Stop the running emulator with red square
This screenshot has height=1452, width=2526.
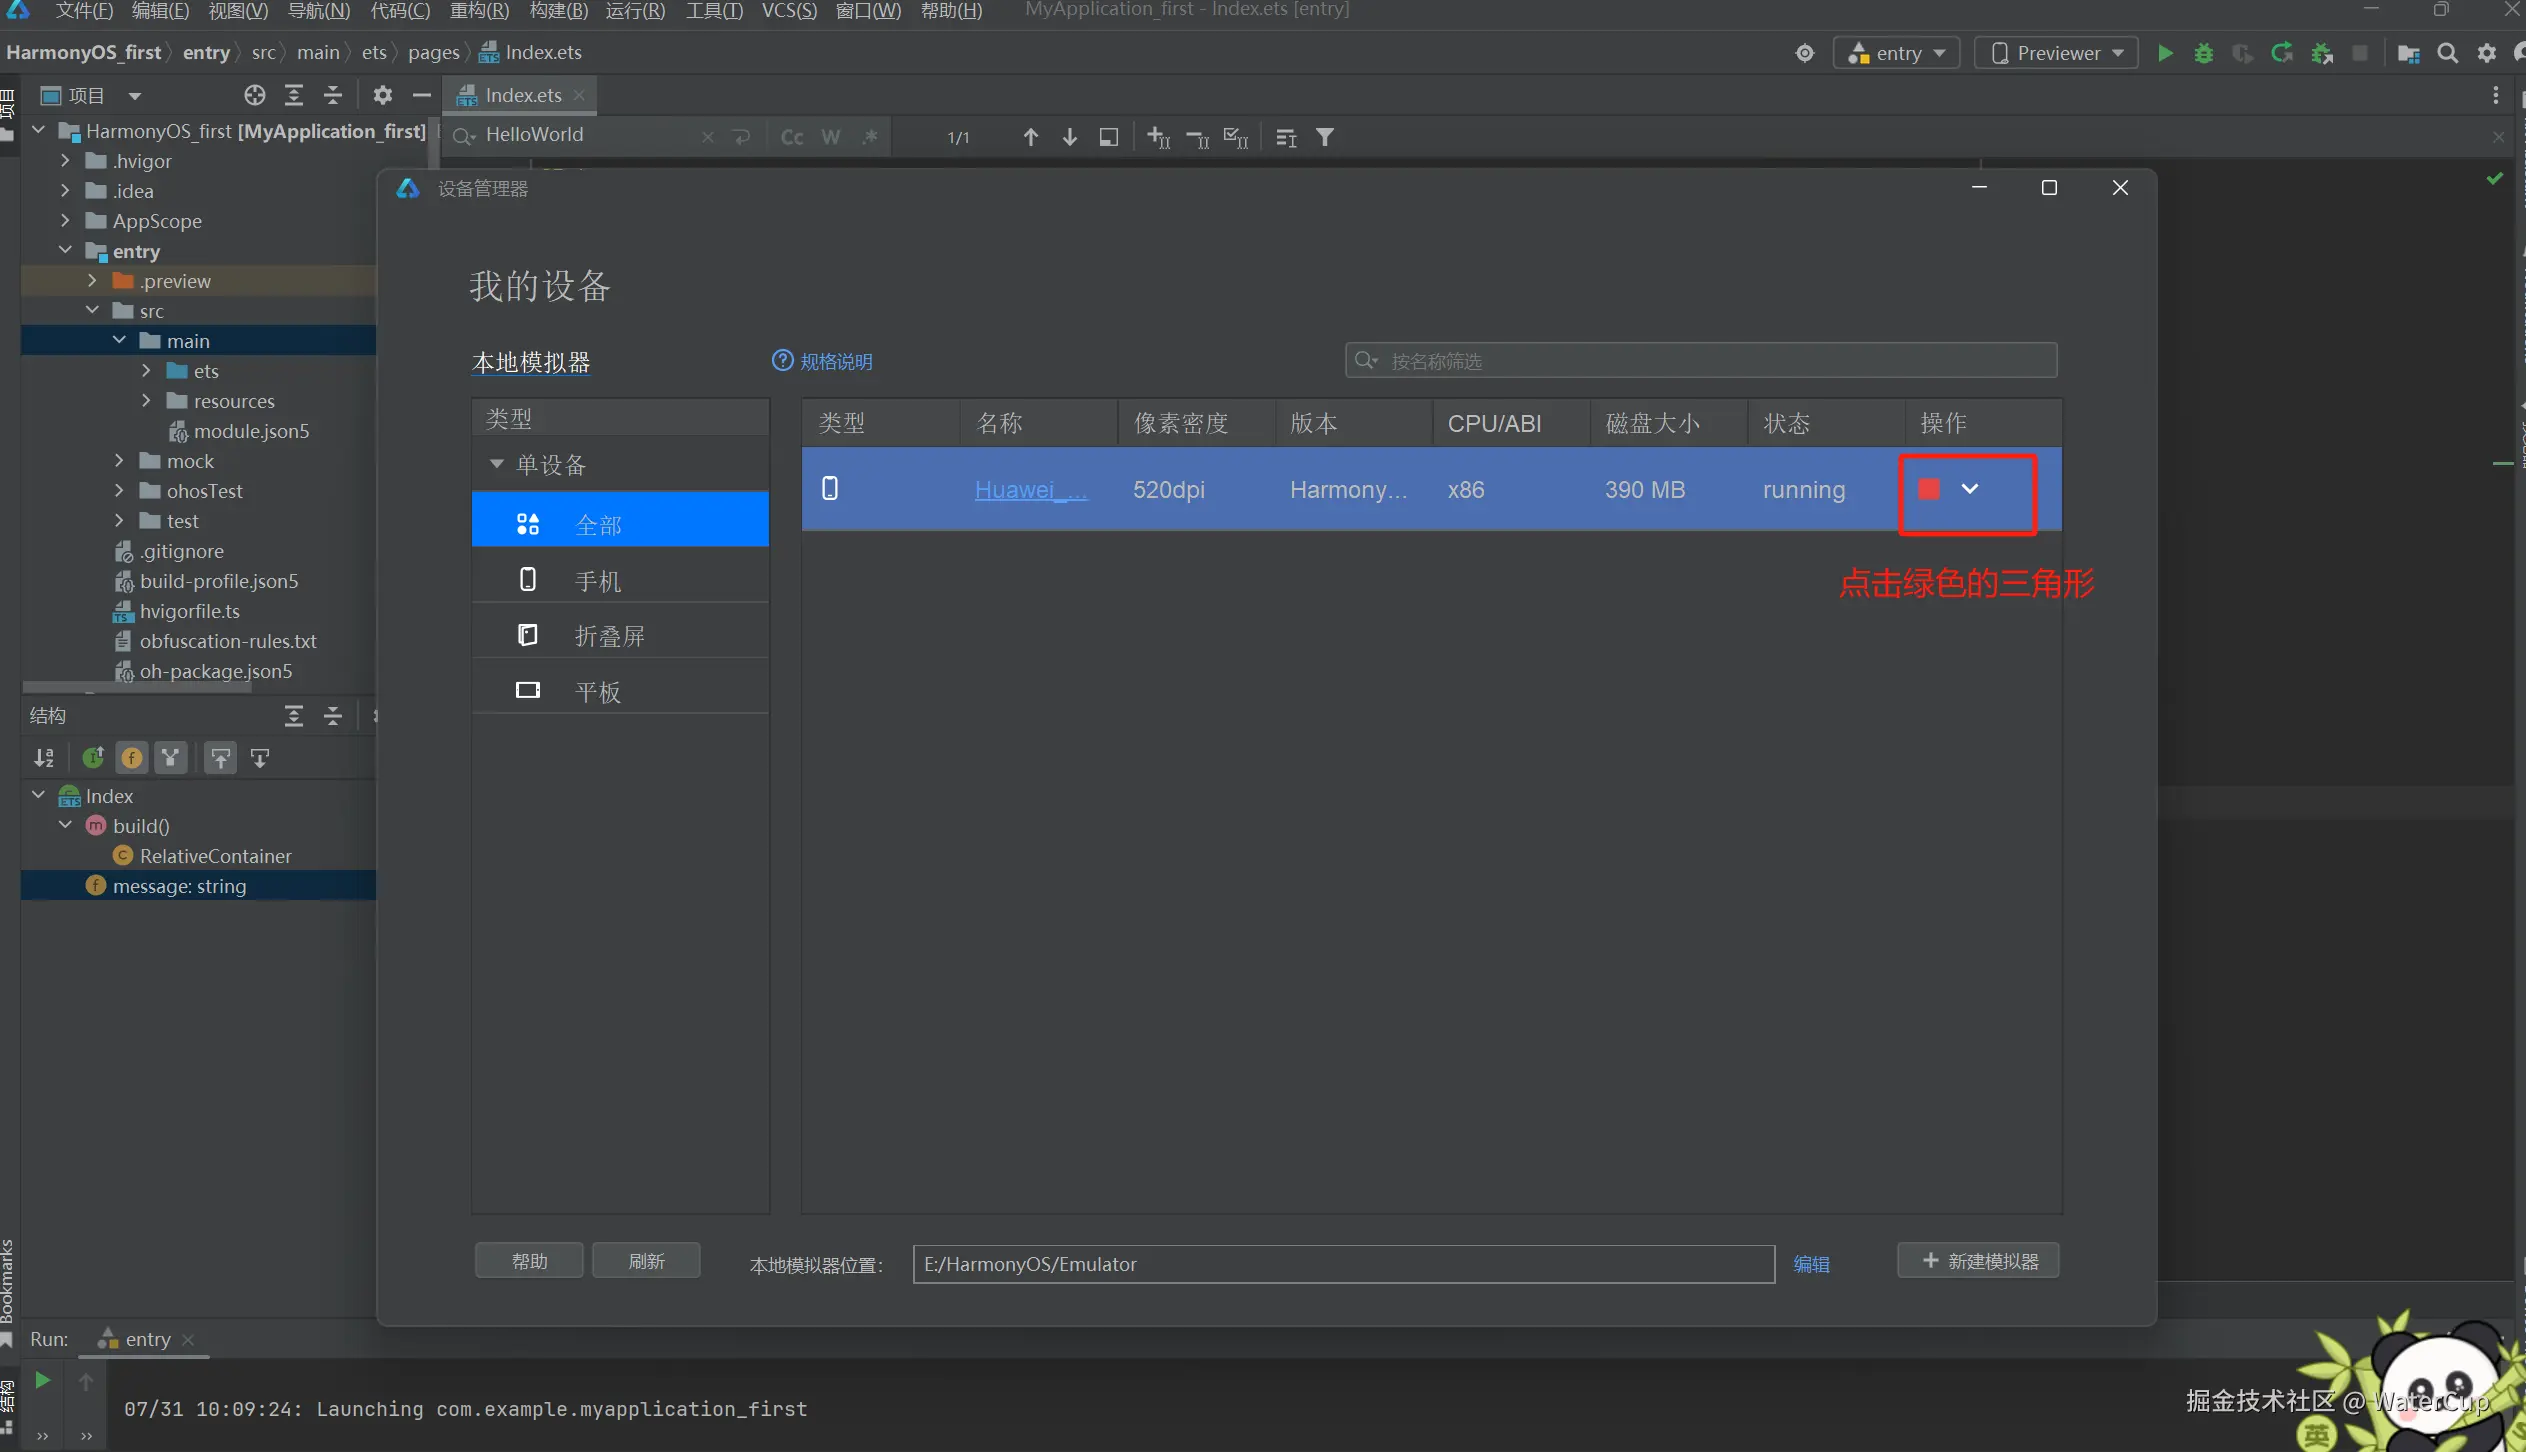[x=1929, y=489]
